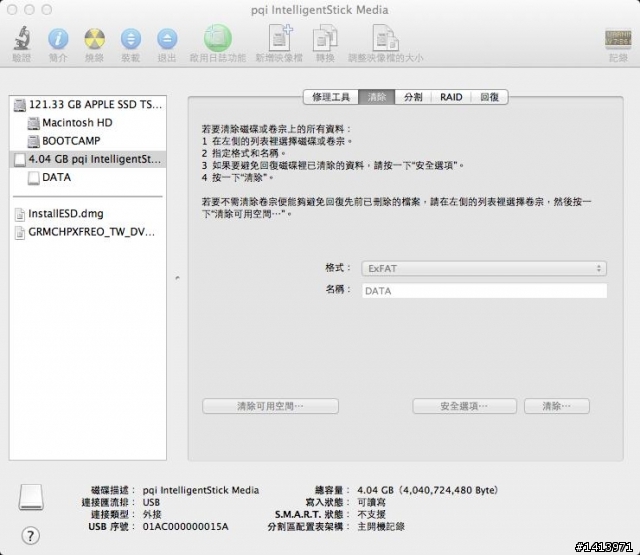Click the New Image toolbar icon

[x=280, y=38]
